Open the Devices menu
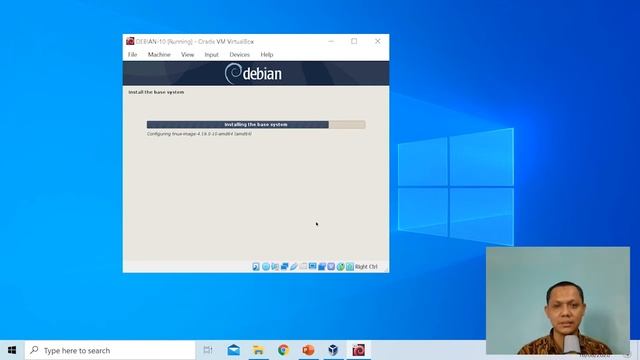The width and height of the screenshot is (640, 360). click(240, 54)
